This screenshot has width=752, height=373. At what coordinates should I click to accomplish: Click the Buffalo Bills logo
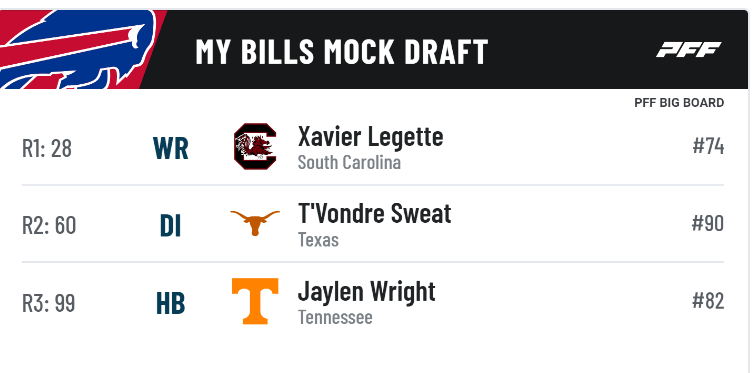point(79,49)
